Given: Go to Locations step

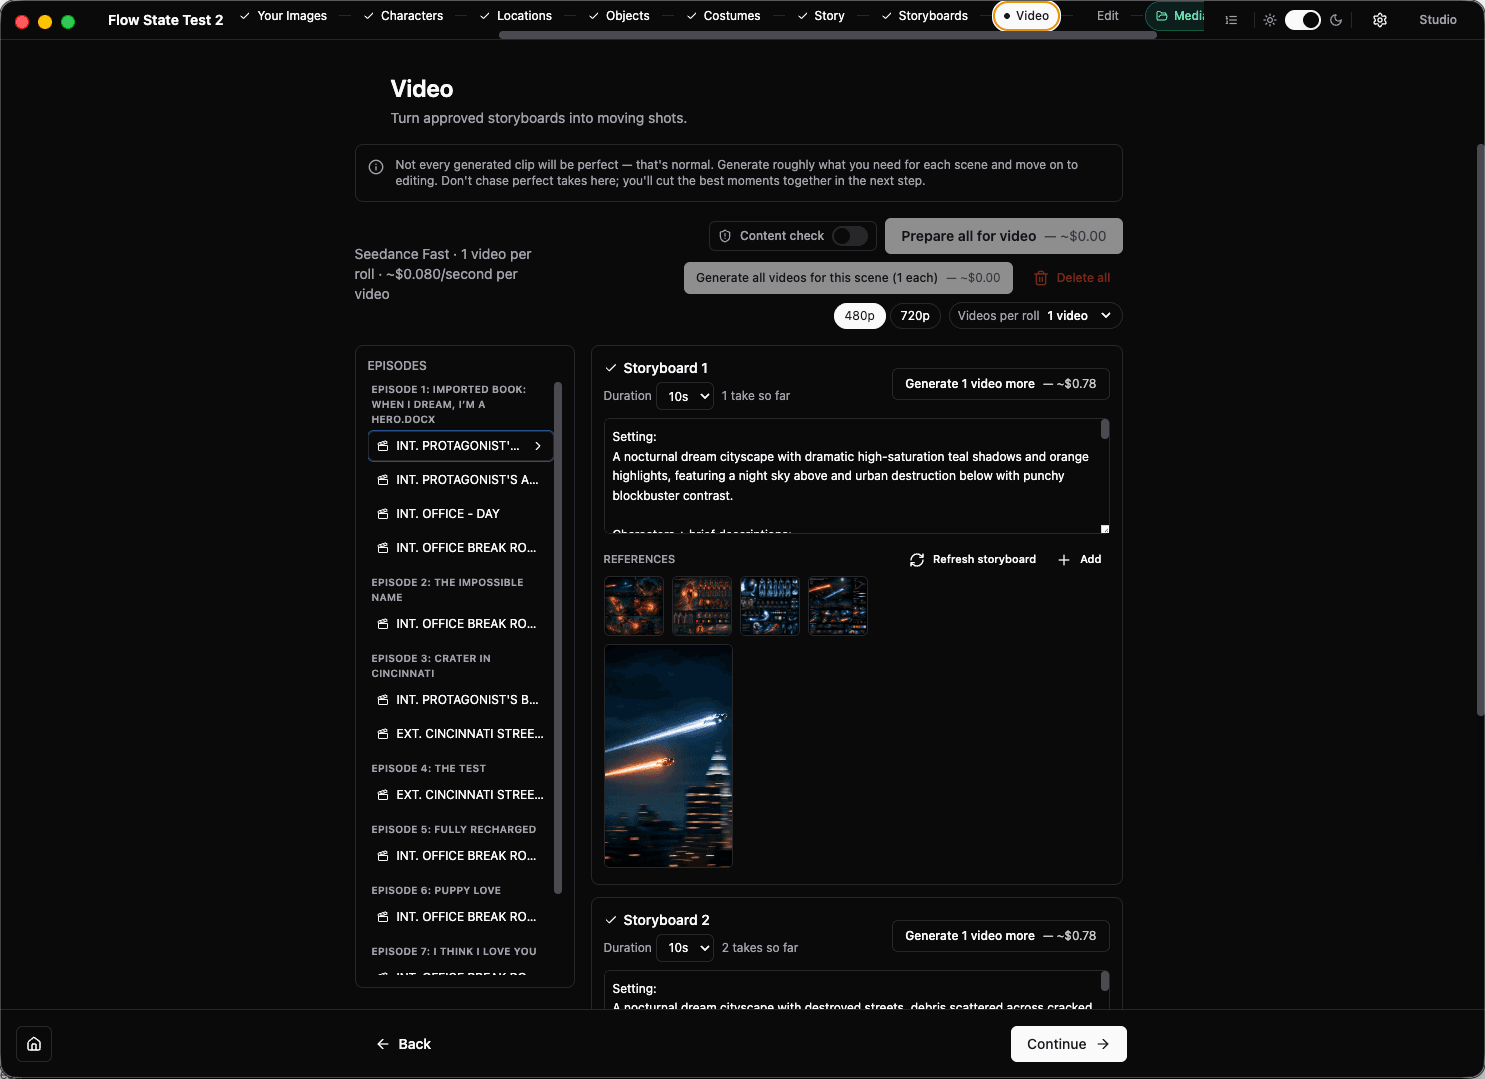Looking at the screenshot, I should pos(515,16).
